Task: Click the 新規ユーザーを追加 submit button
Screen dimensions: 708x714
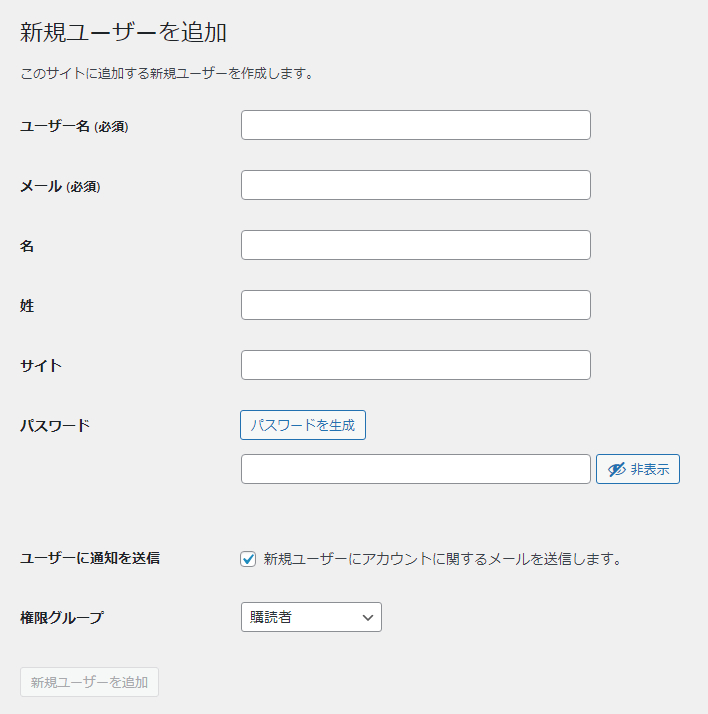Action: [89, 682]
